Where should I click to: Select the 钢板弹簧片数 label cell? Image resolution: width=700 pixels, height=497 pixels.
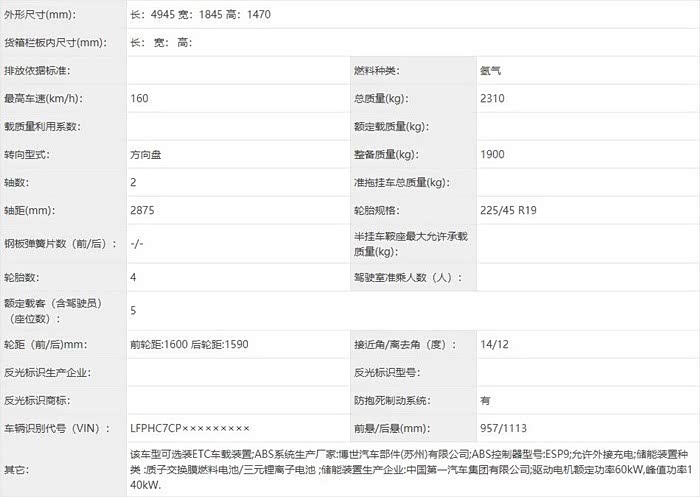tap(54, 243)
